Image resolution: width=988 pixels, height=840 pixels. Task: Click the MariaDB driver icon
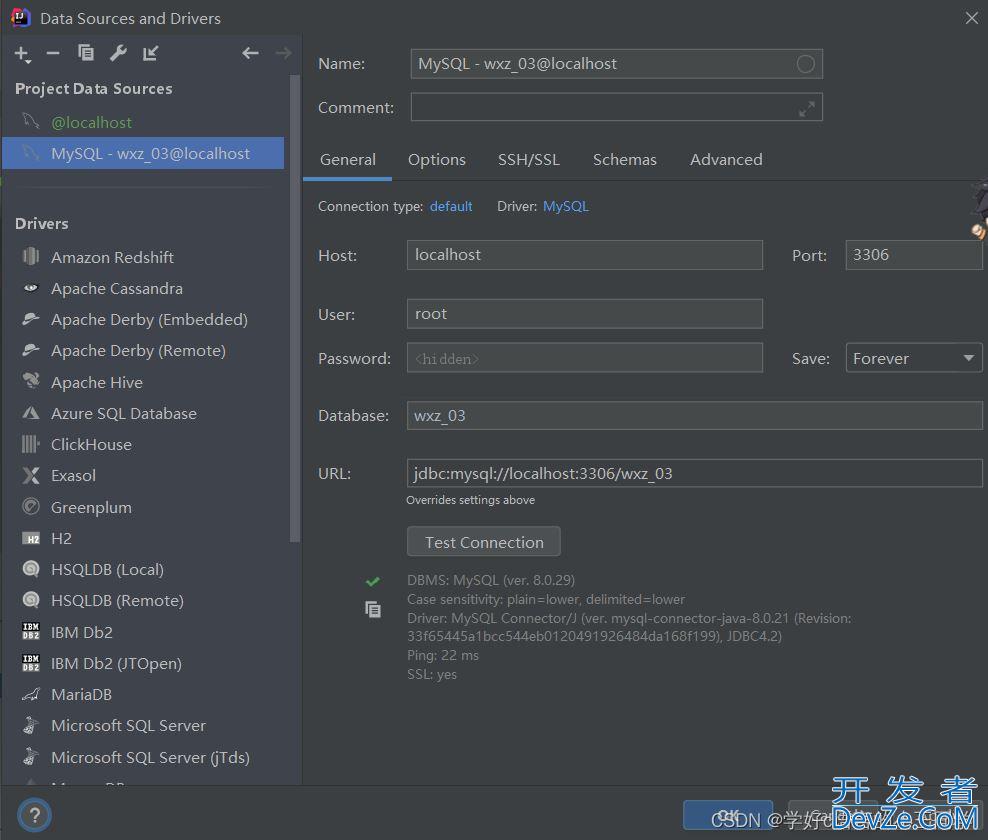point(30,694)
